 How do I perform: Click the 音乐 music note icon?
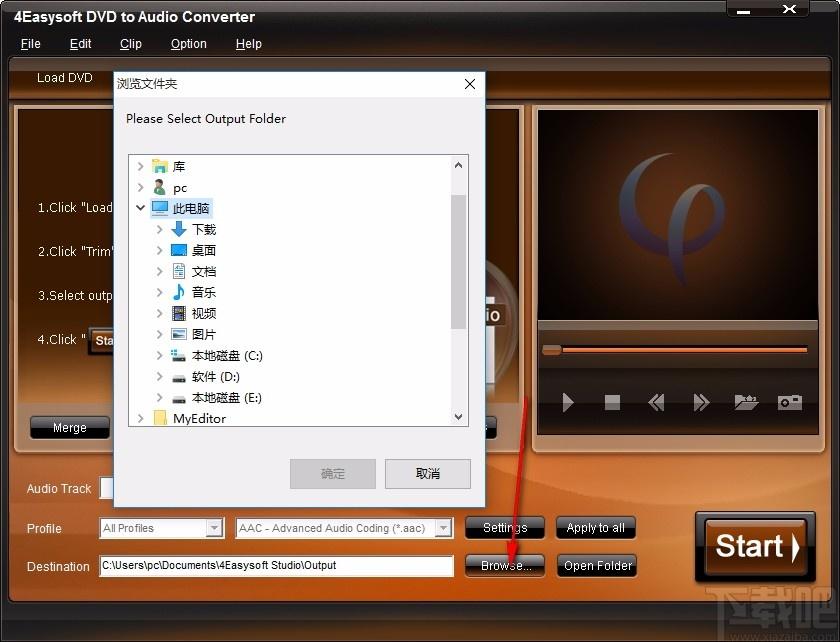click(x=179, y=292)
